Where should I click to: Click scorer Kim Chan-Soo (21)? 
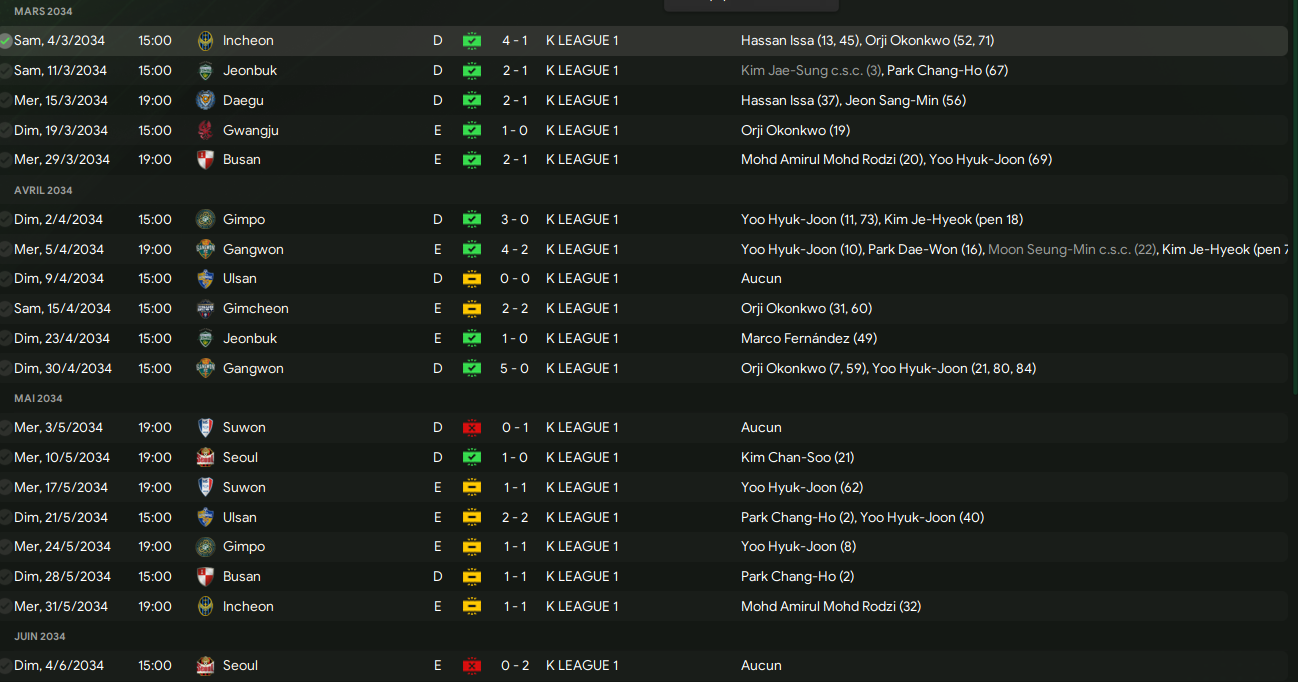[x=797, y=458]
